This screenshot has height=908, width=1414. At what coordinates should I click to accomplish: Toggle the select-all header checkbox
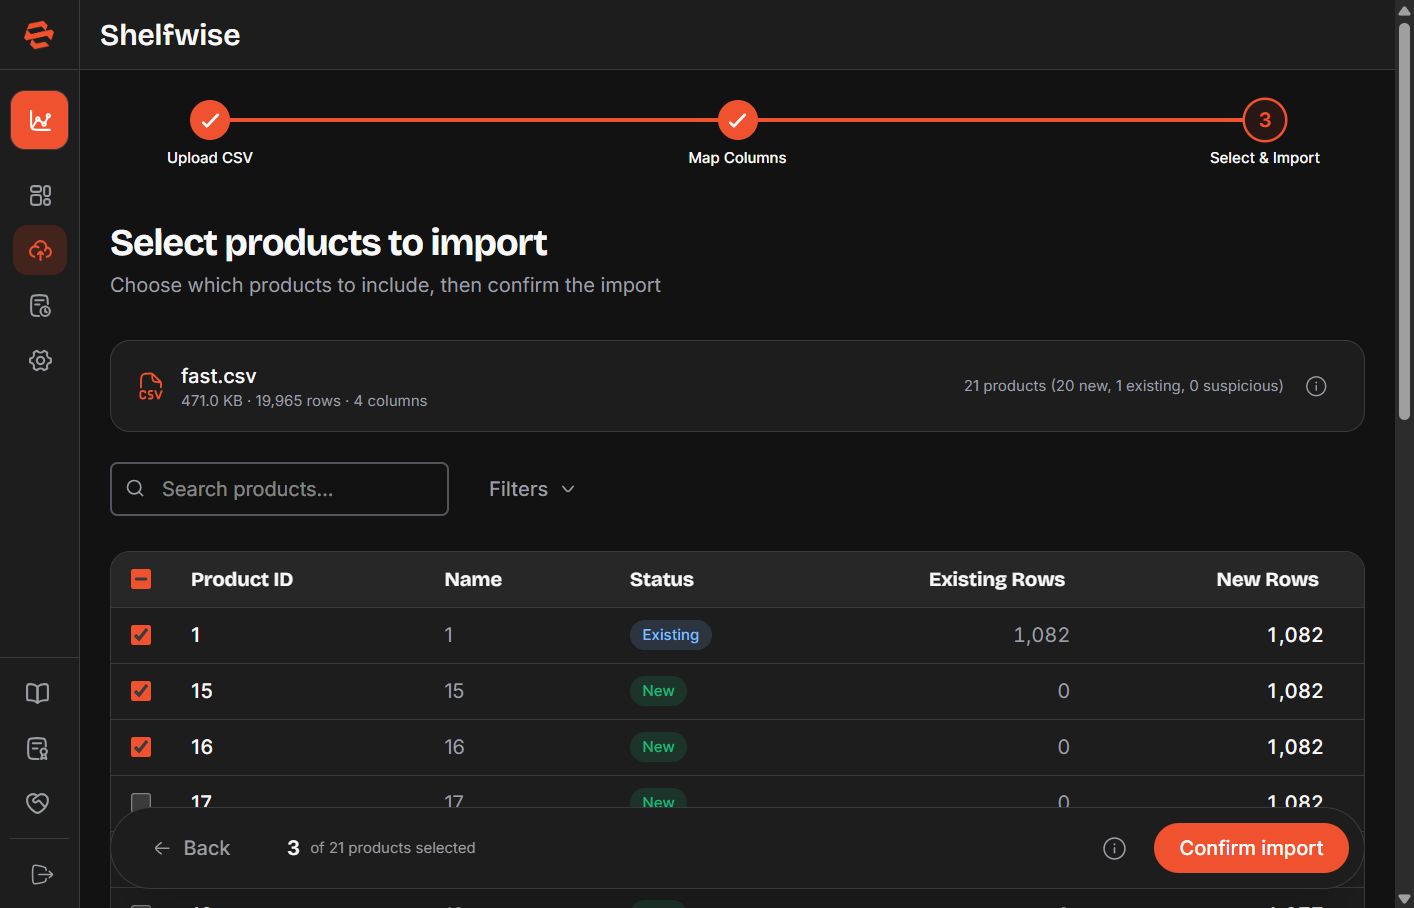141,579
